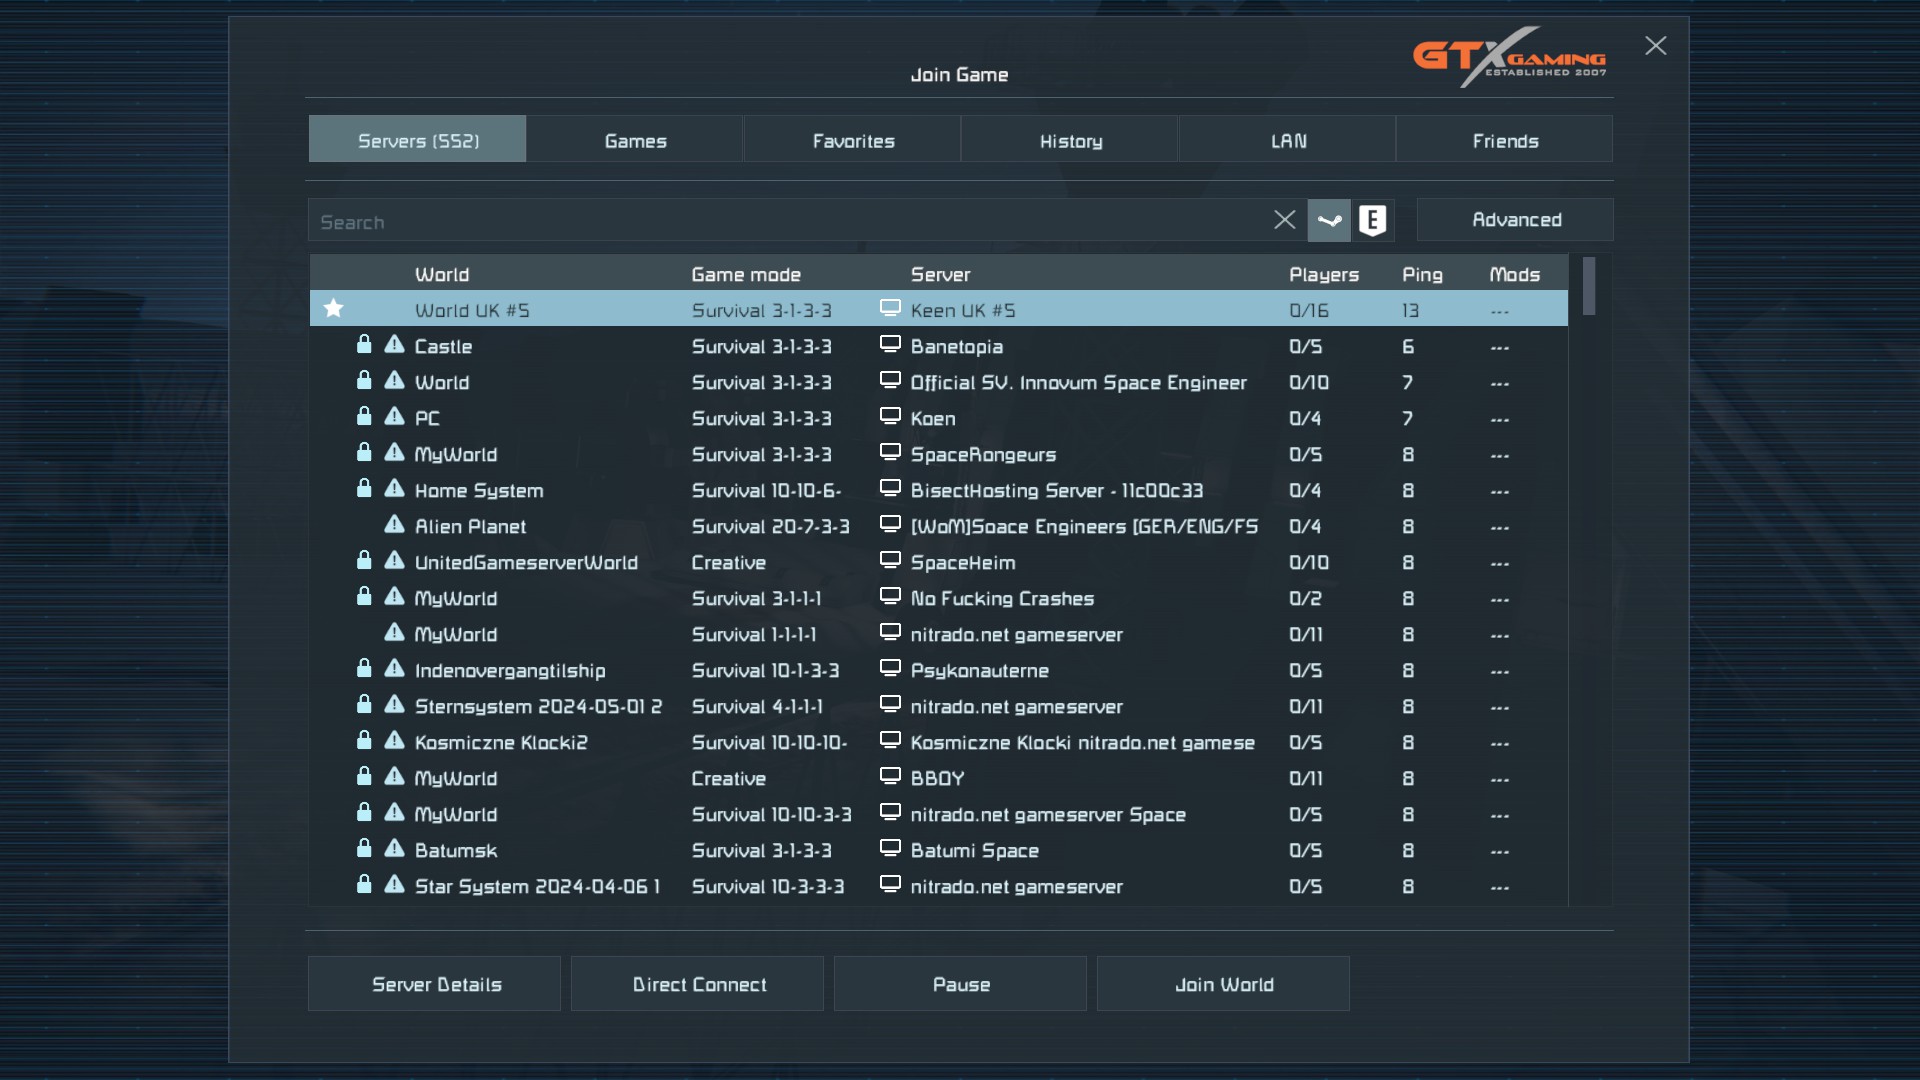The image size is (1920, 1080).
Task: Click the GTX Gaming logo banner
Action: pos(1509,58)
